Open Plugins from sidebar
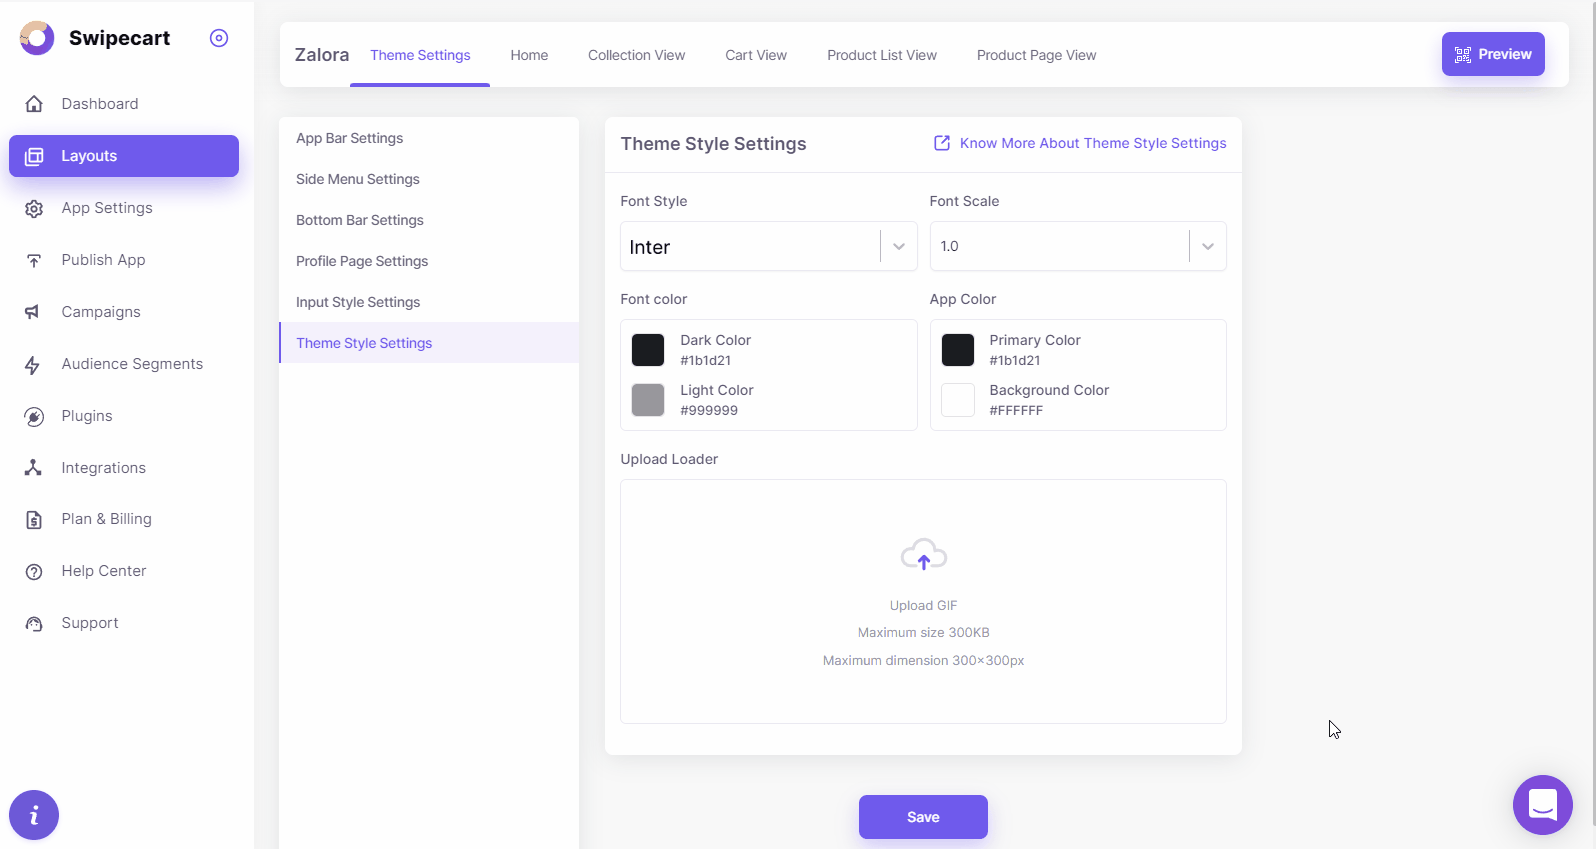The width and height of the screenshot is (1596, 849). [x=124, y=416]
